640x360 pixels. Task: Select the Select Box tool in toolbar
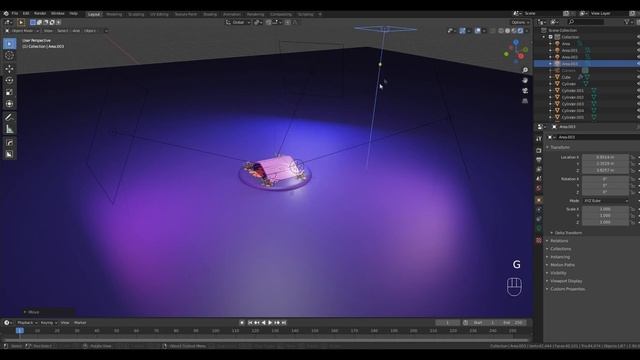pos(9,43)
